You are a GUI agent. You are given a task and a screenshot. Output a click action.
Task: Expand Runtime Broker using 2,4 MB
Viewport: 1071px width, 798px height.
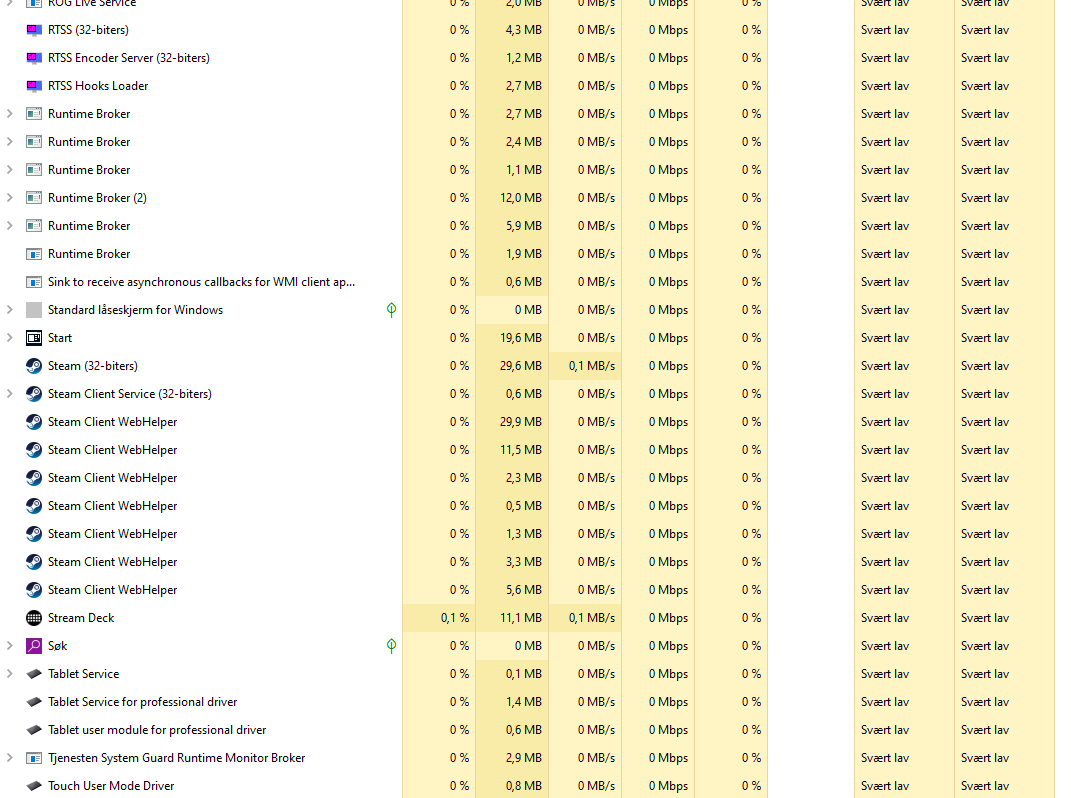[10, 142]
